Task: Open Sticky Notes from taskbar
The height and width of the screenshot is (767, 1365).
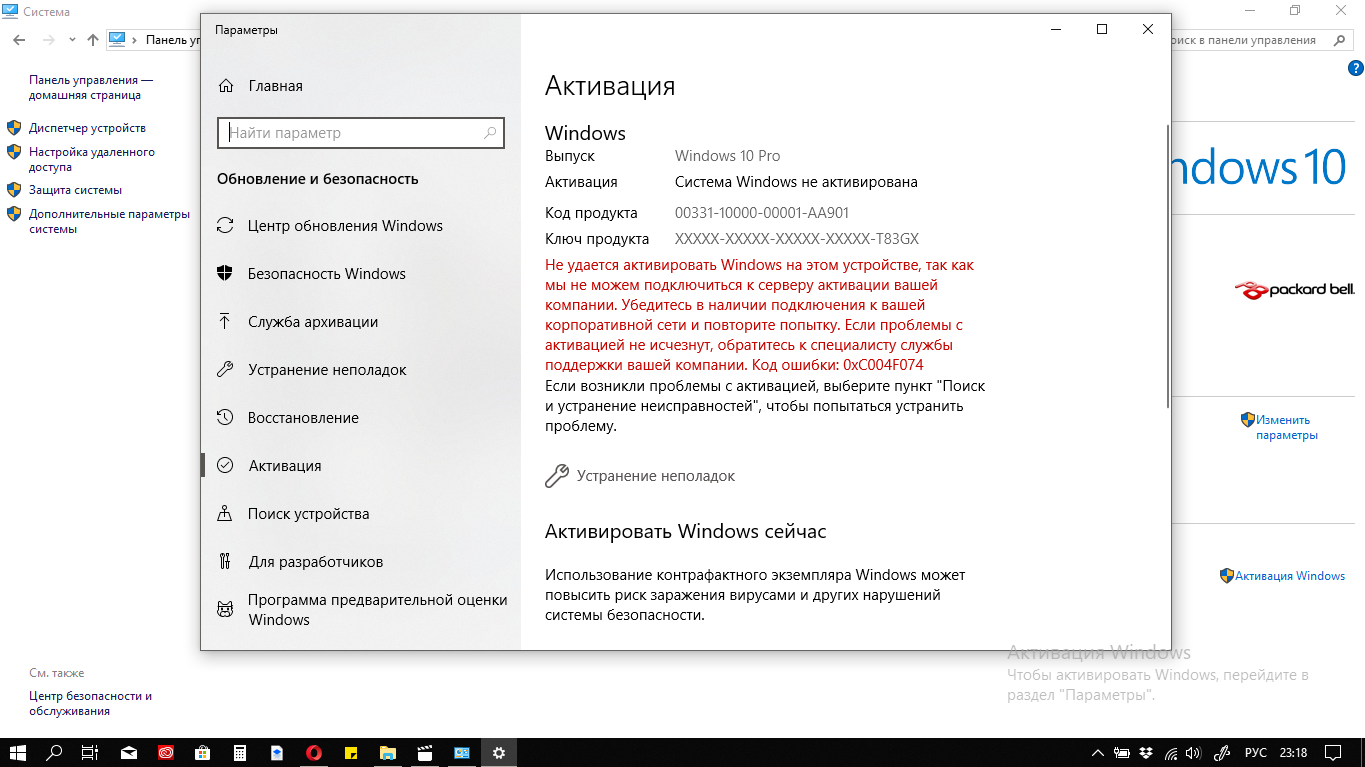Action: (351, 752)
